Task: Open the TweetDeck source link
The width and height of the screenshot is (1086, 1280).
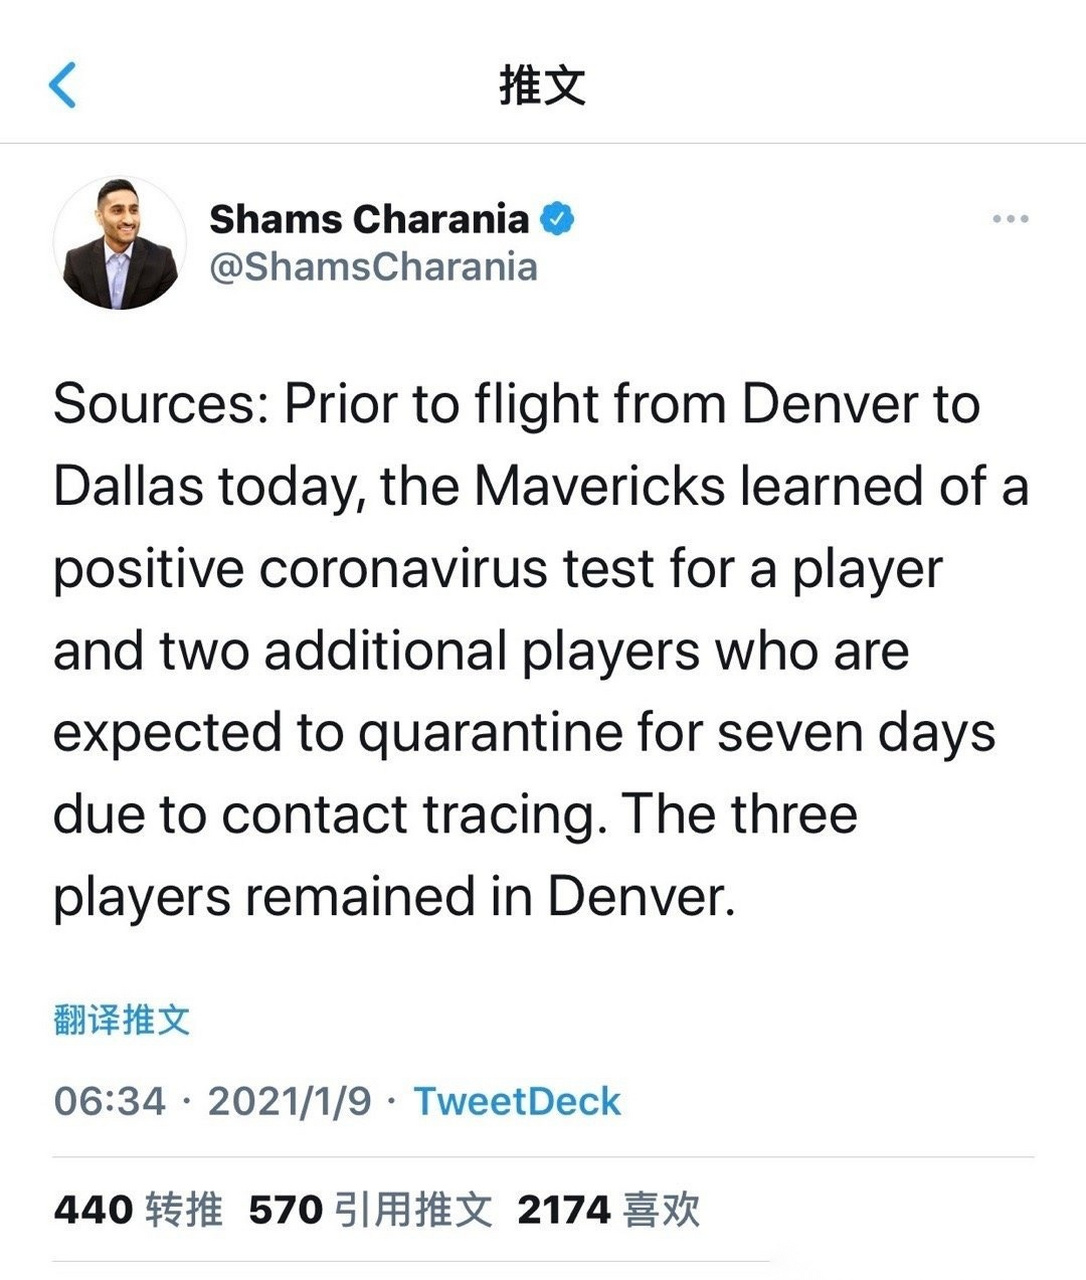Action: point(517,1101)
